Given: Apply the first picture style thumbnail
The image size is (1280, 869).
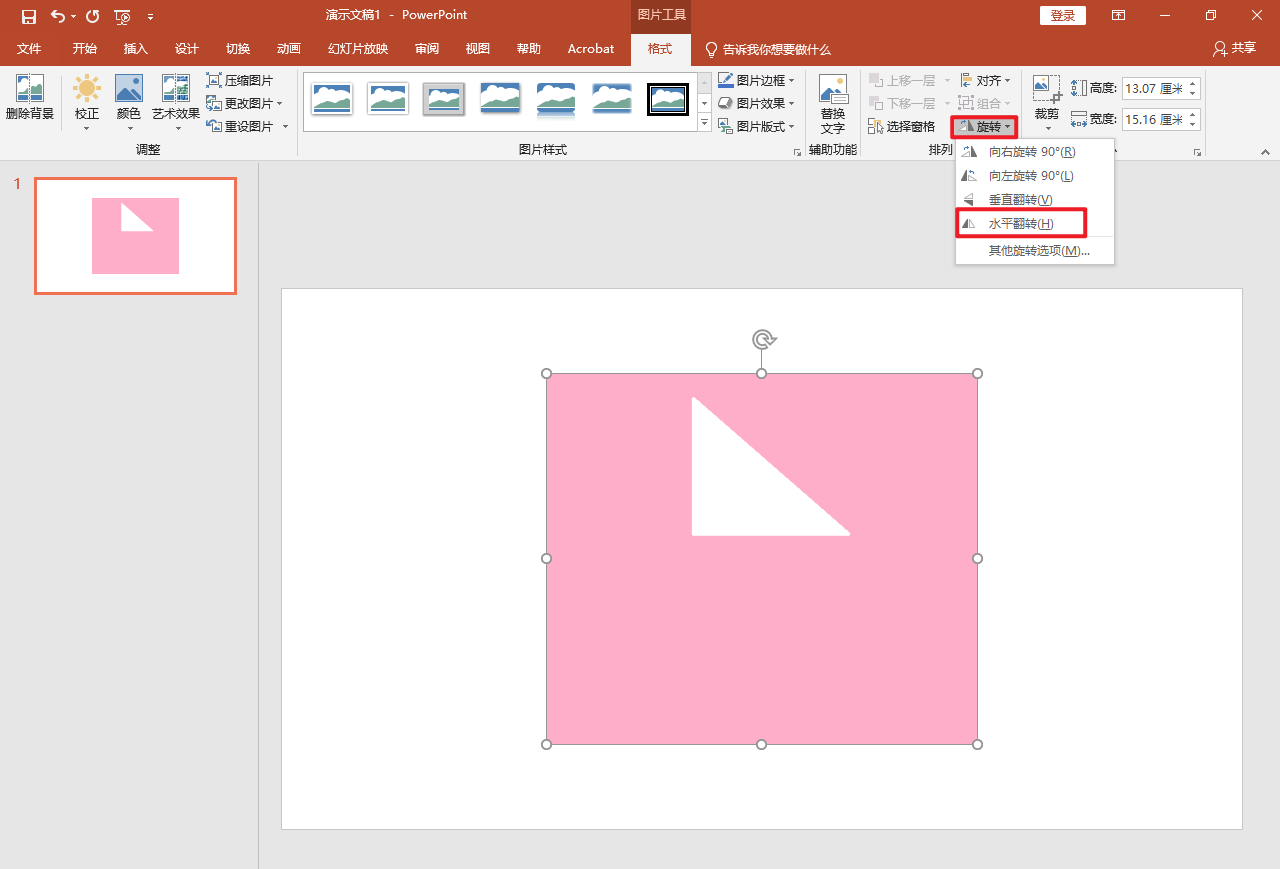Looking at the screenshot, I should coord(332,99).
